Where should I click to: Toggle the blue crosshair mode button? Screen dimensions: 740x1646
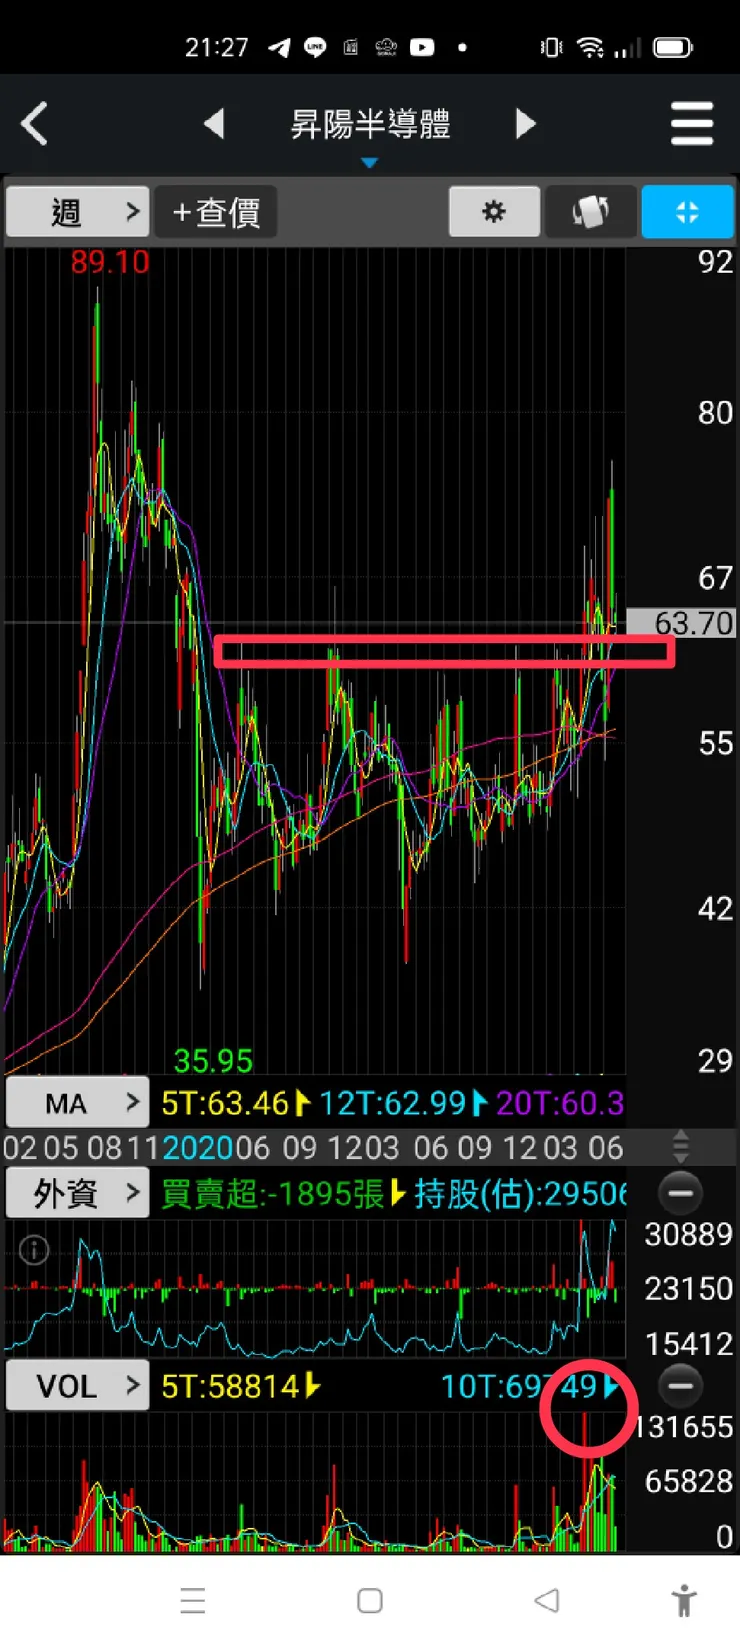tap(687, 212)
